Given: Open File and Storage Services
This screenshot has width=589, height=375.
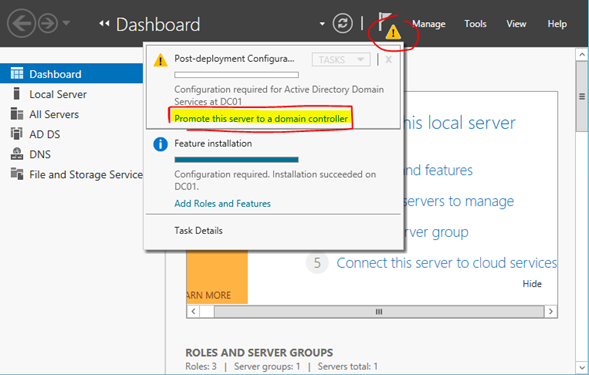Looking at the screenshot, I should [x=86, y=174].
